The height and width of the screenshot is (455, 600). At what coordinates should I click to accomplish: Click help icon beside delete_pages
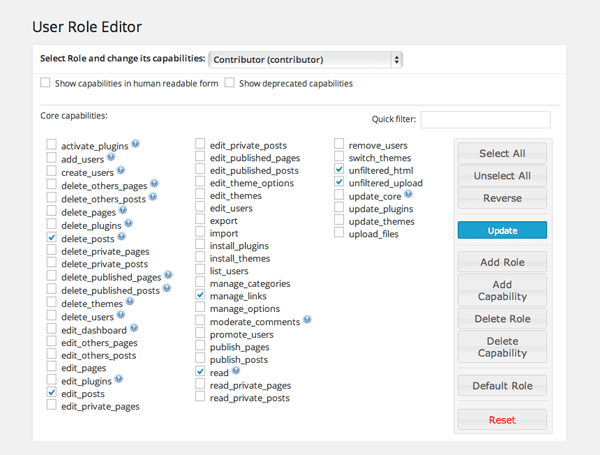[x=123, y=210]
